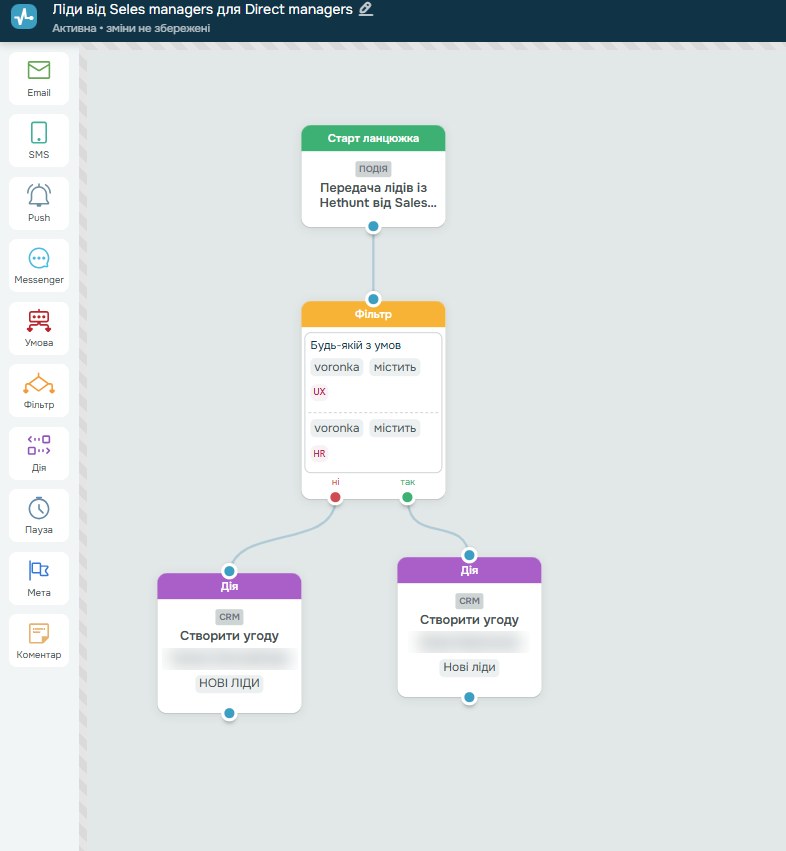Image resolution: width=786 pixels, height=851 pixels.
Task: Click the CRM badge in right action node
Action: [470, 601]
